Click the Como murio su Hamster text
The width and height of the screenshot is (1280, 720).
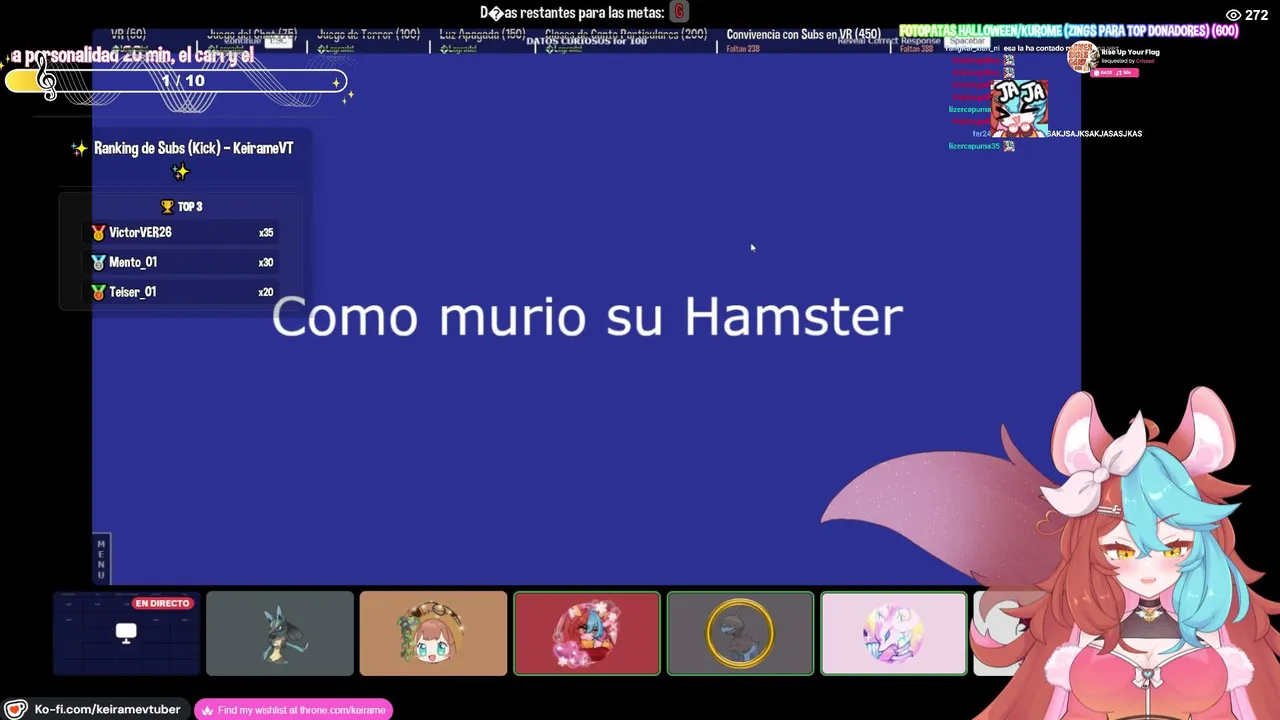(x=587, y=316)
